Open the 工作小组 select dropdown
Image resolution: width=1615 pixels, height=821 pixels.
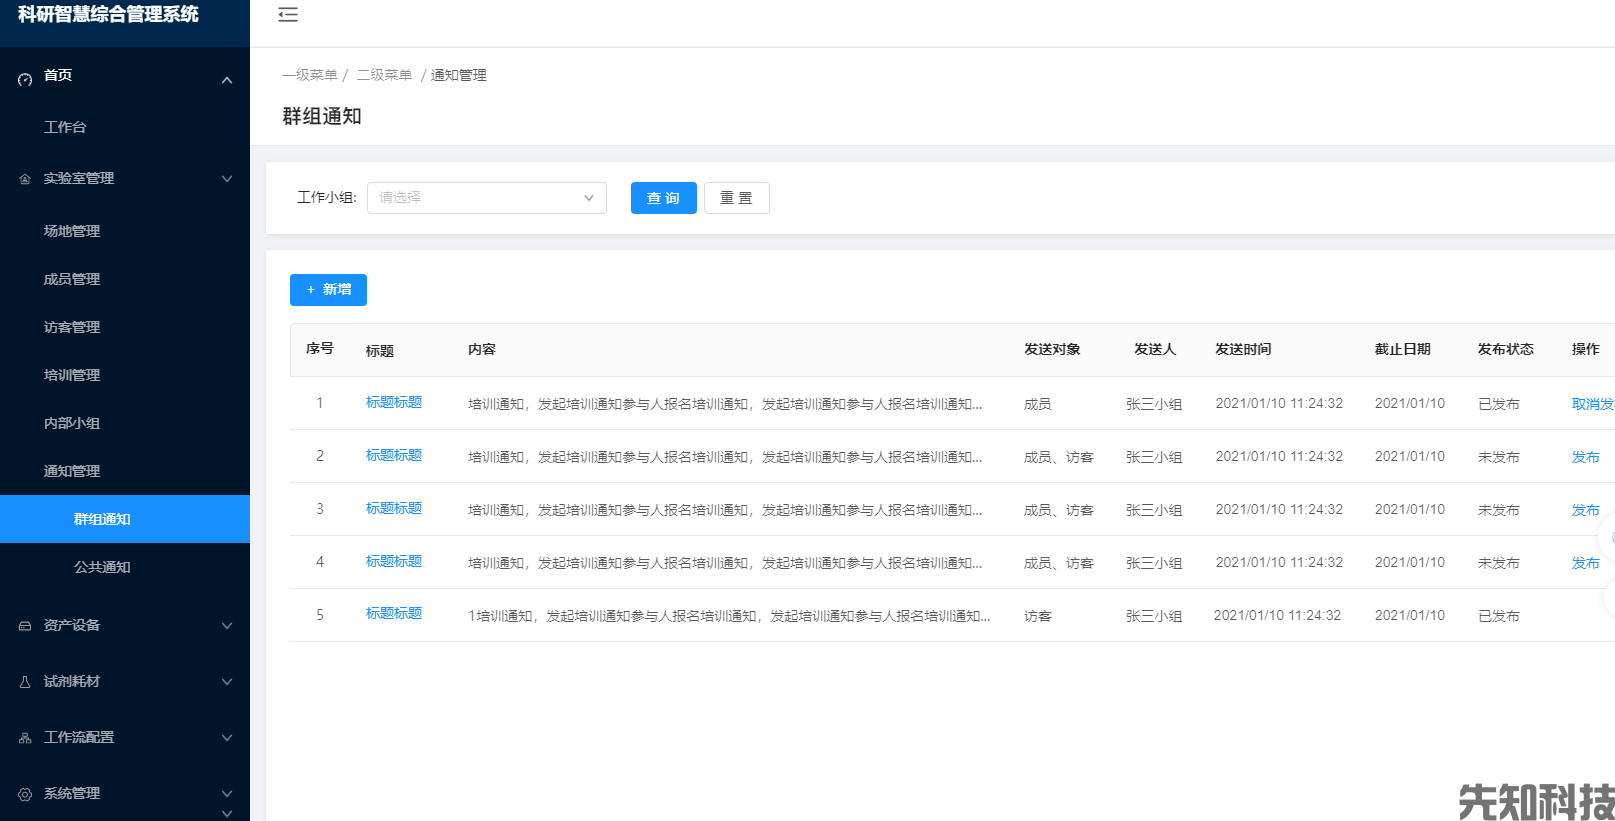coord(487,198)
